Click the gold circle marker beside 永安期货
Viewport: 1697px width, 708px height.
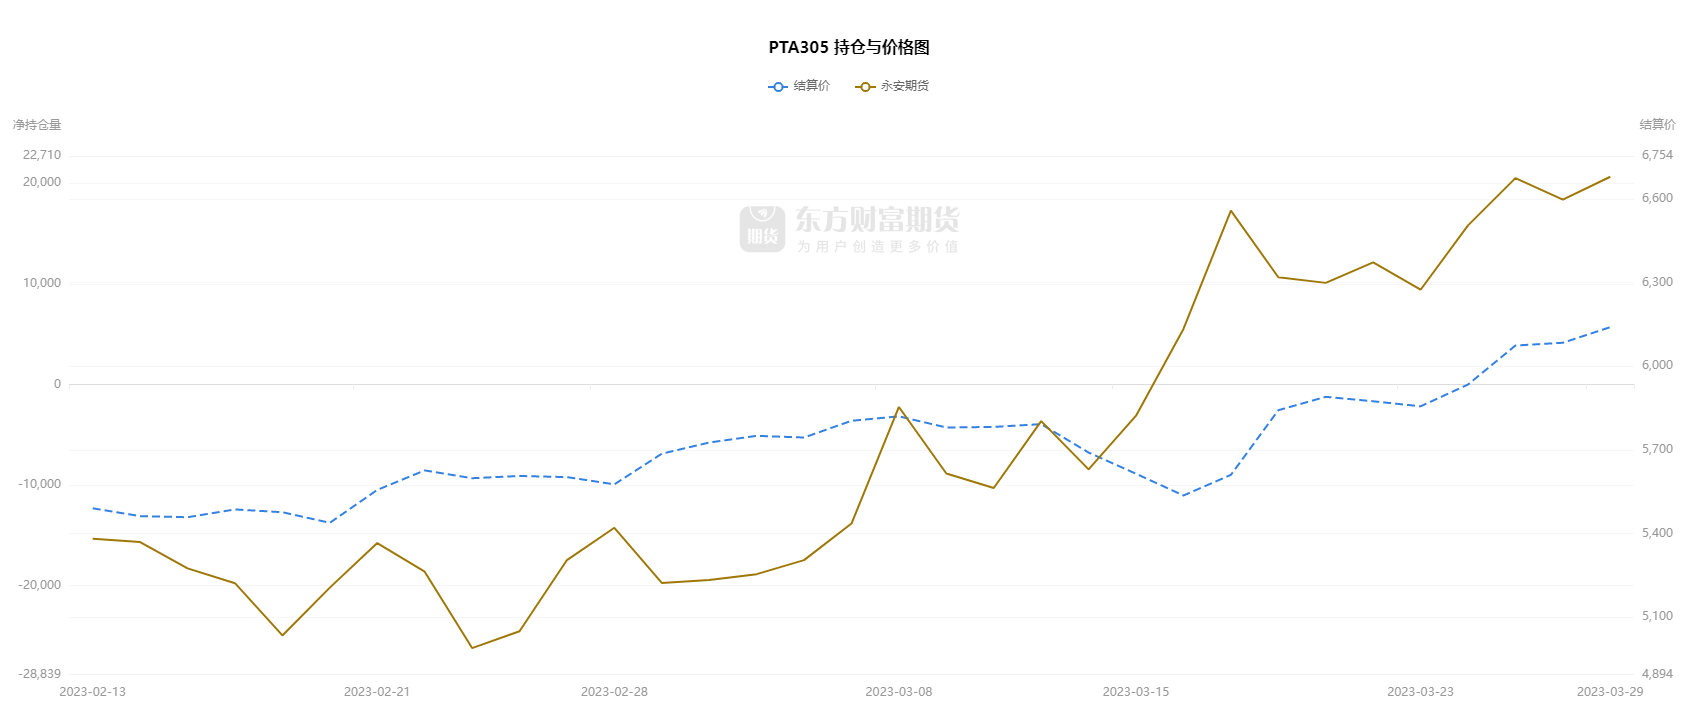[x=865, y=87]
